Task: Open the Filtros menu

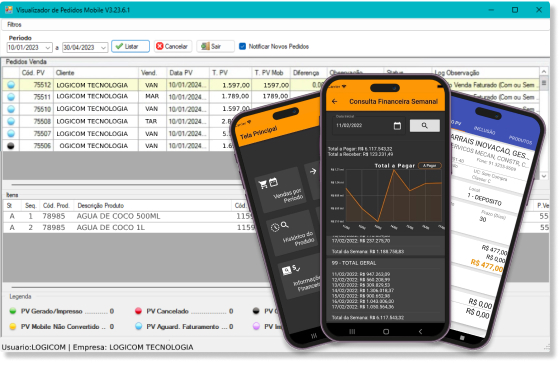Action: pyautogui.click(x=14, y=25)
